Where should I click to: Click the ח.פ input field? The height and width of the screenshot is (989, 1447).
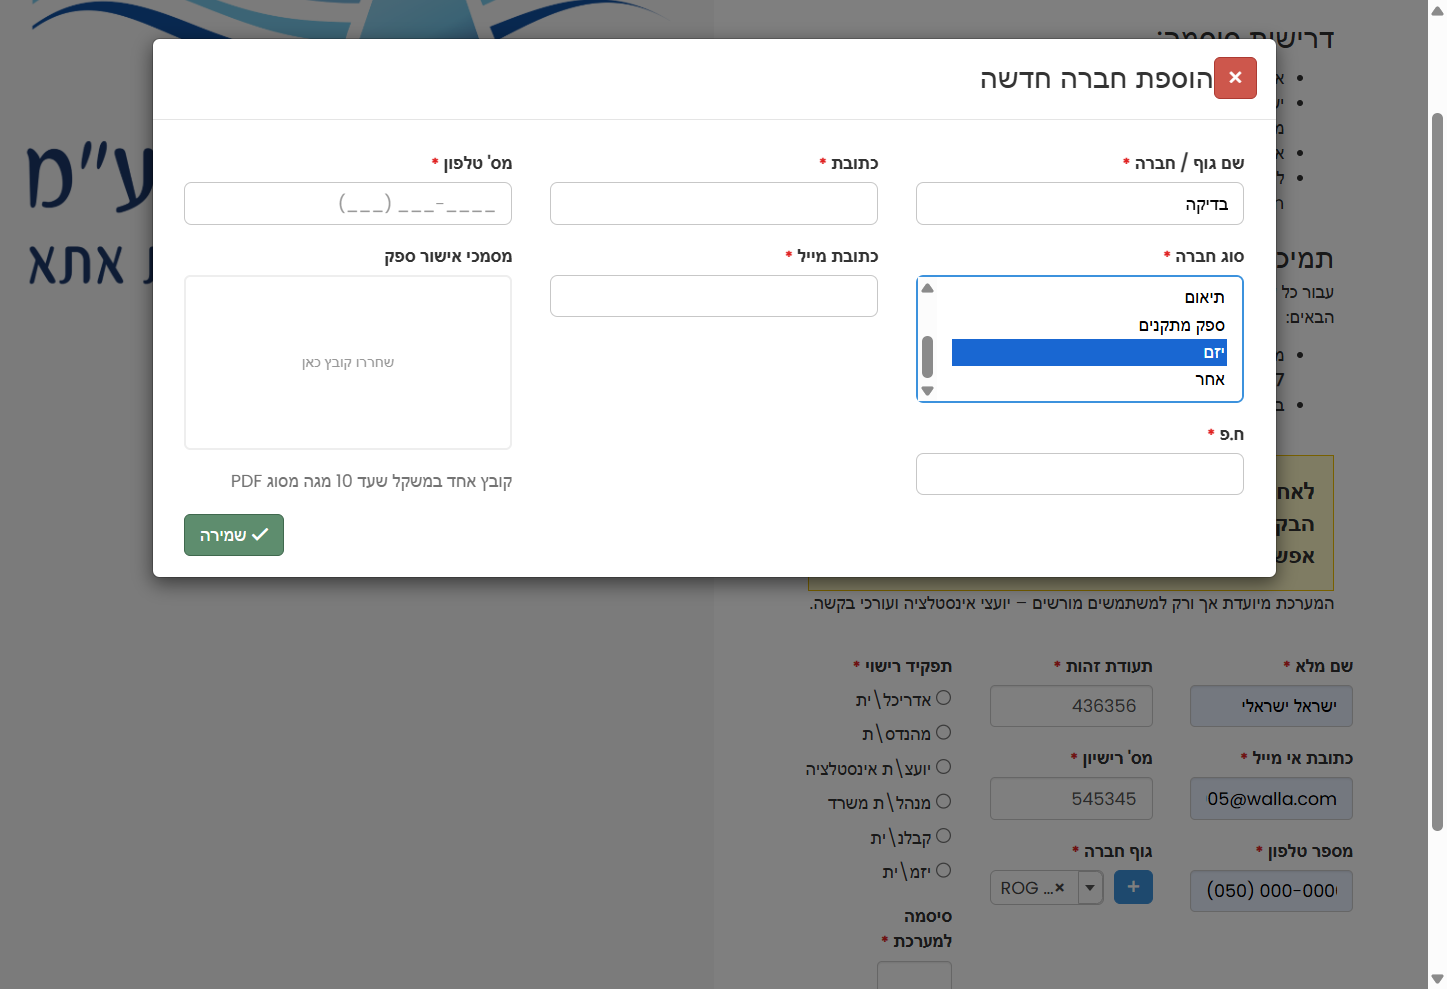(x=1080, y=474)
